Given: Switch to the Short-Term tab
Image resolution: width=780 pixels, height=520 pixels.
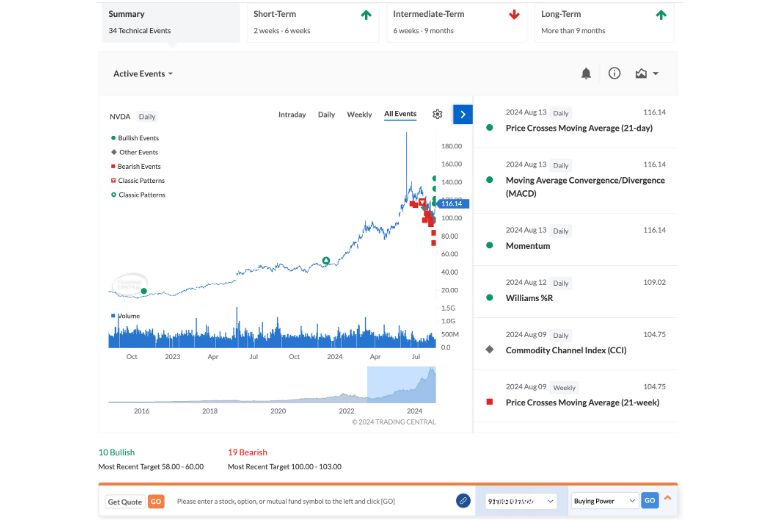Looking at the screenshot, I should pos(312,22).
